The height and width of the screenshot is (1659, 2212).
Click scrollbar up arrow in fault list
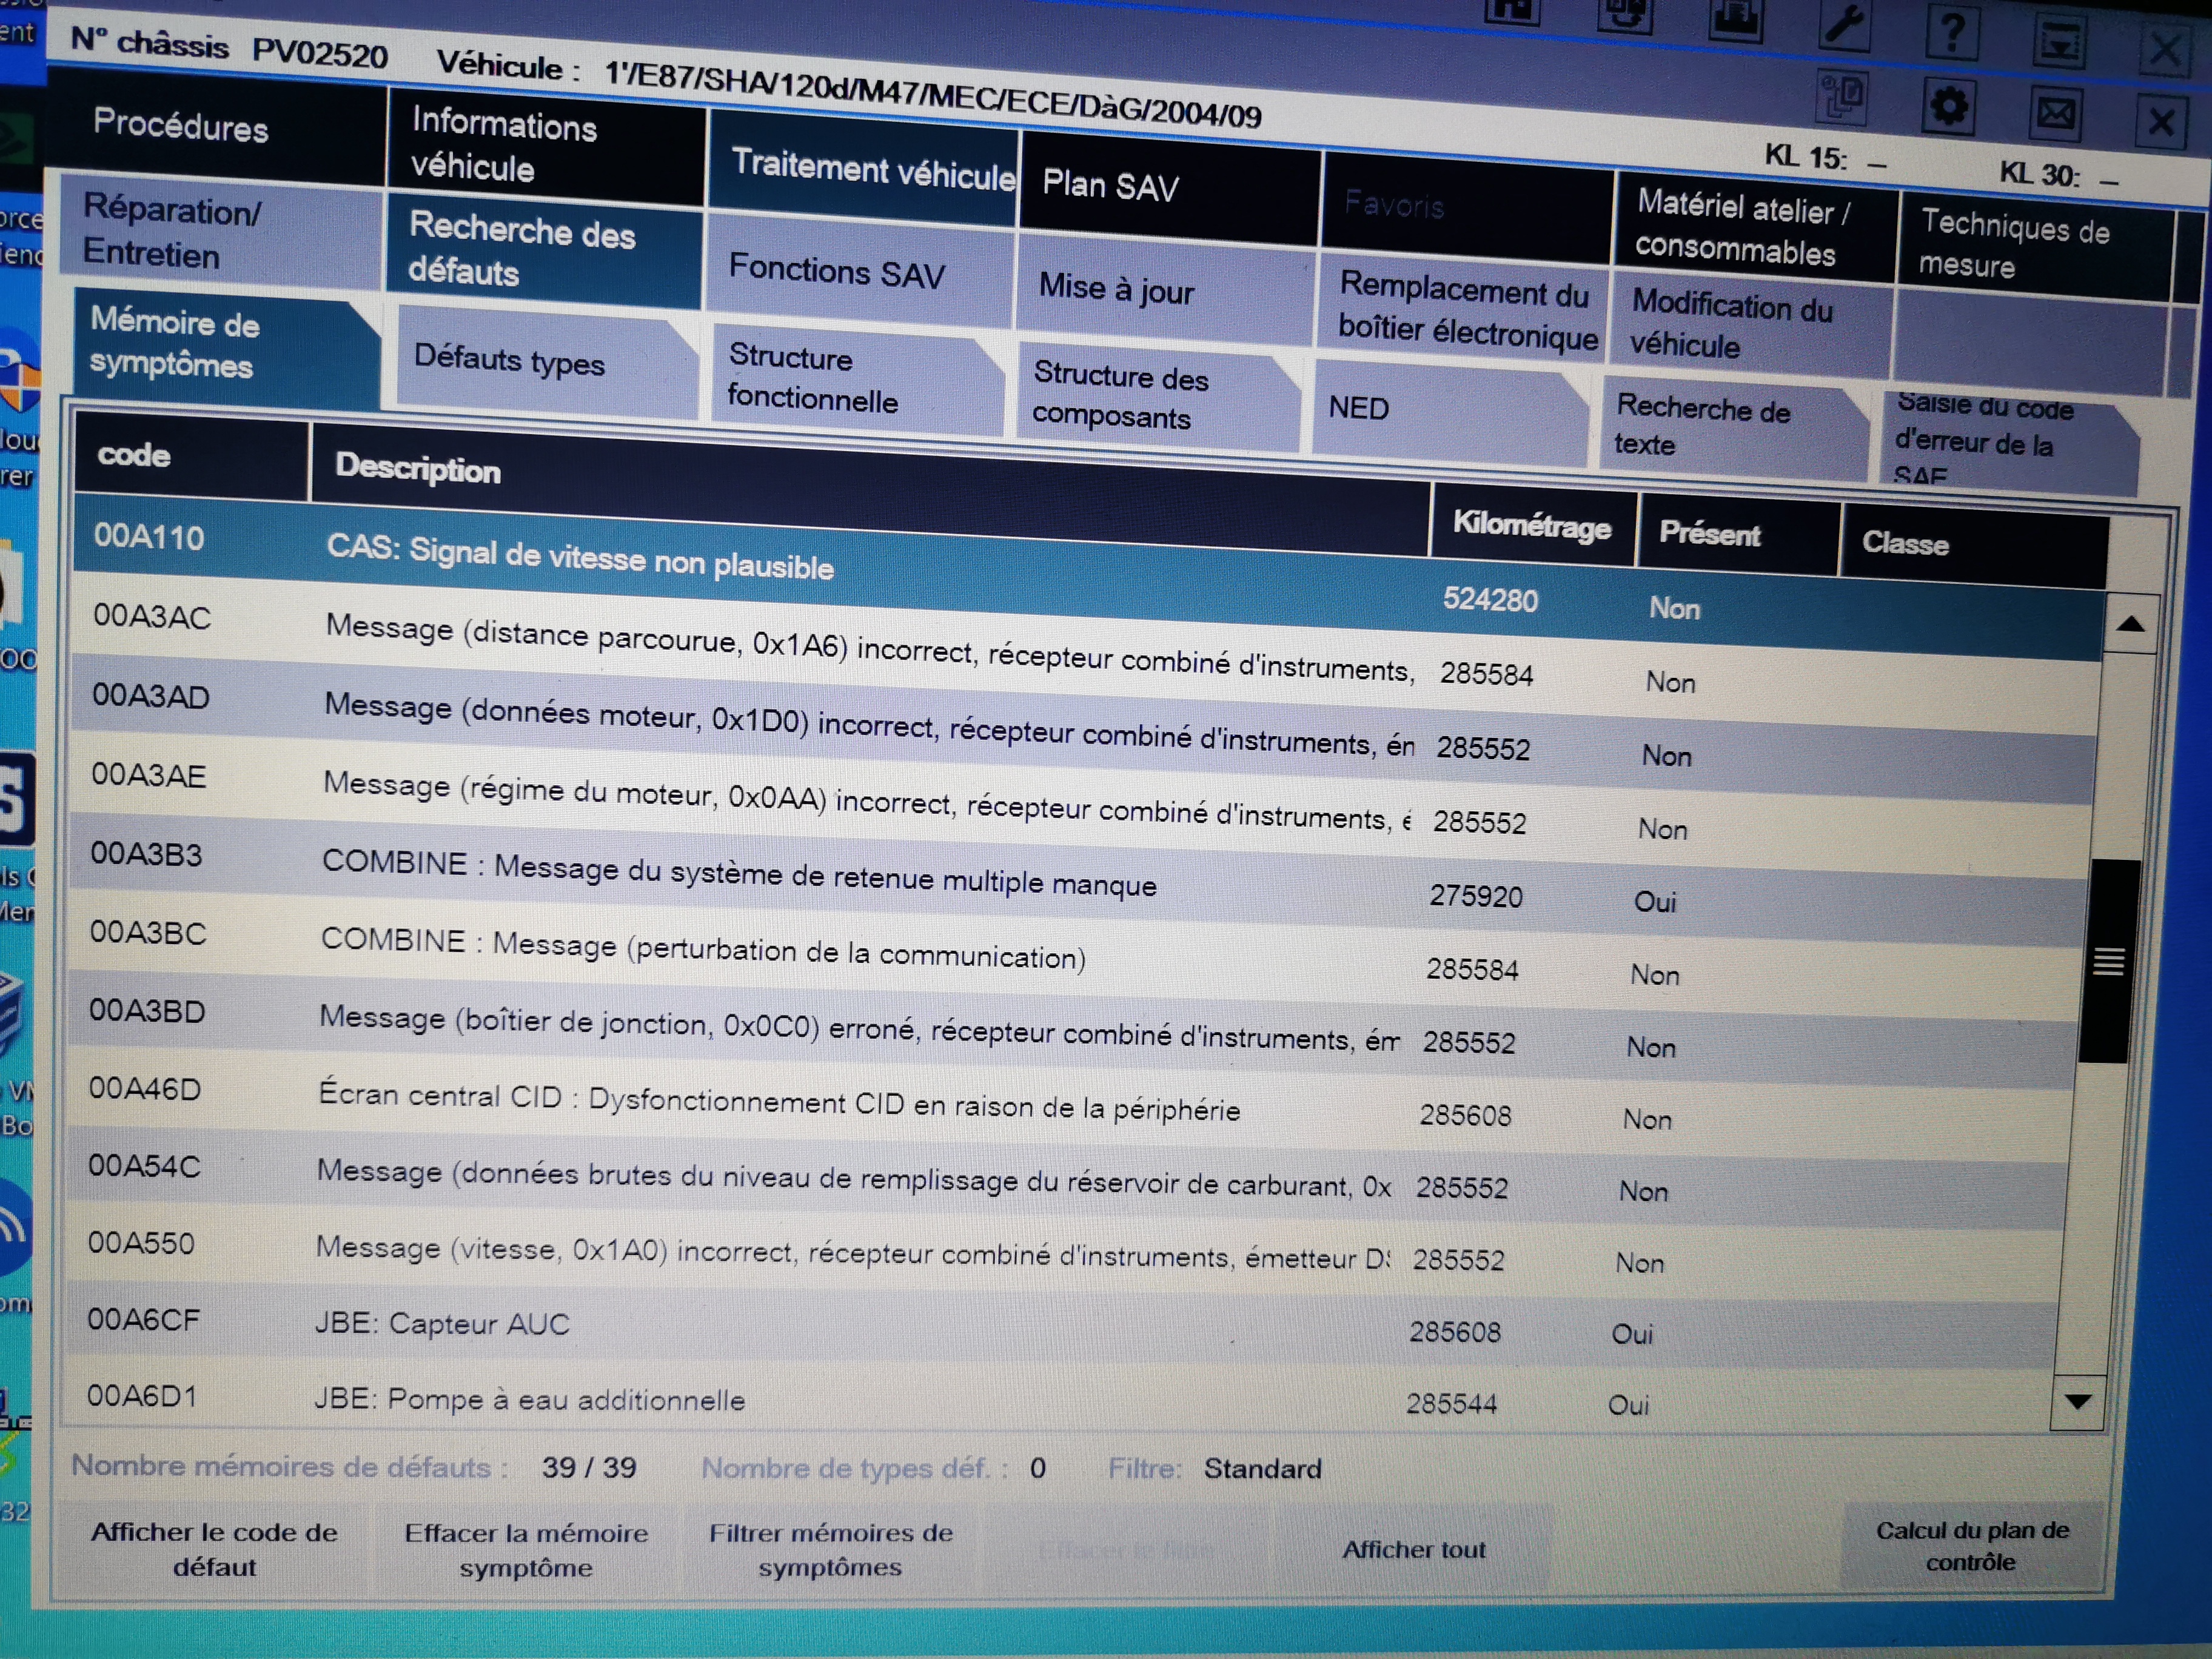pos(2130,625)
